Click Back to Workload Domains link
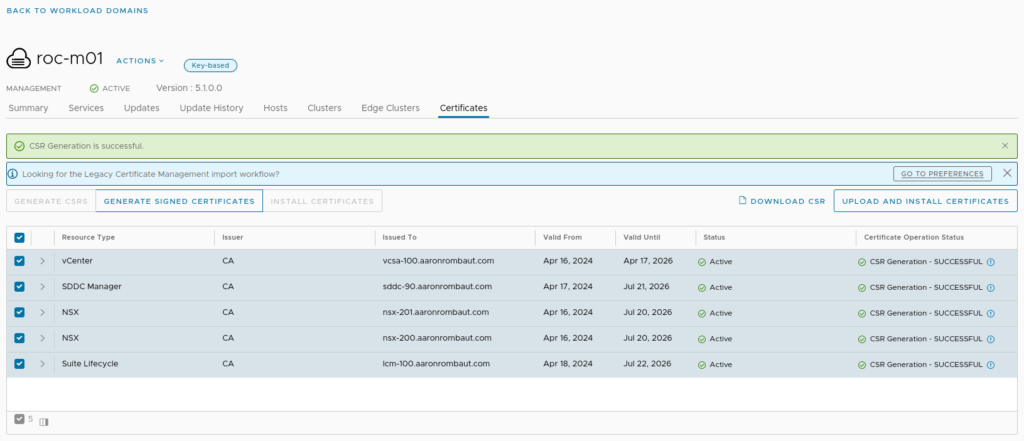 point(78,11)
